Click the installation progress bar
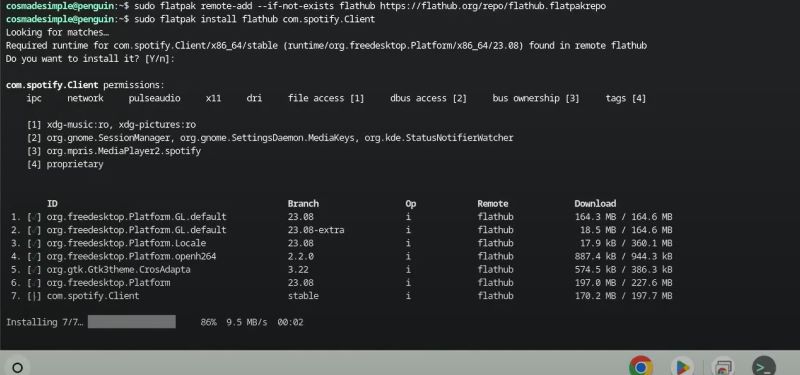Viewport: 800px width, 375px height. coord(132,322)
